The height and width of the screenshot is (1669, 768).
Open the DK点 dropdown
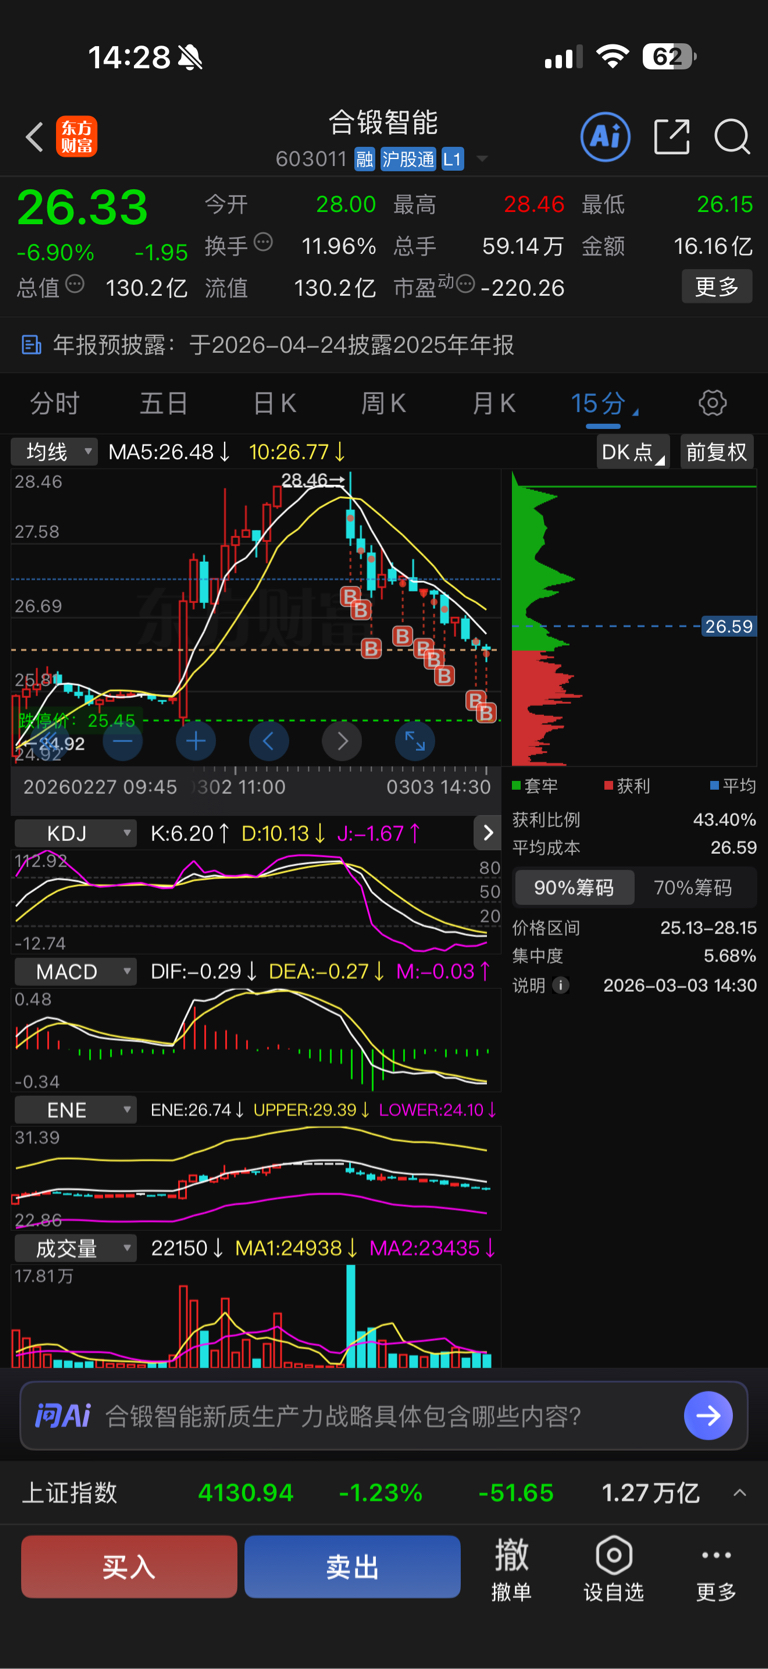pyautogui.click(x=632, y=452)
